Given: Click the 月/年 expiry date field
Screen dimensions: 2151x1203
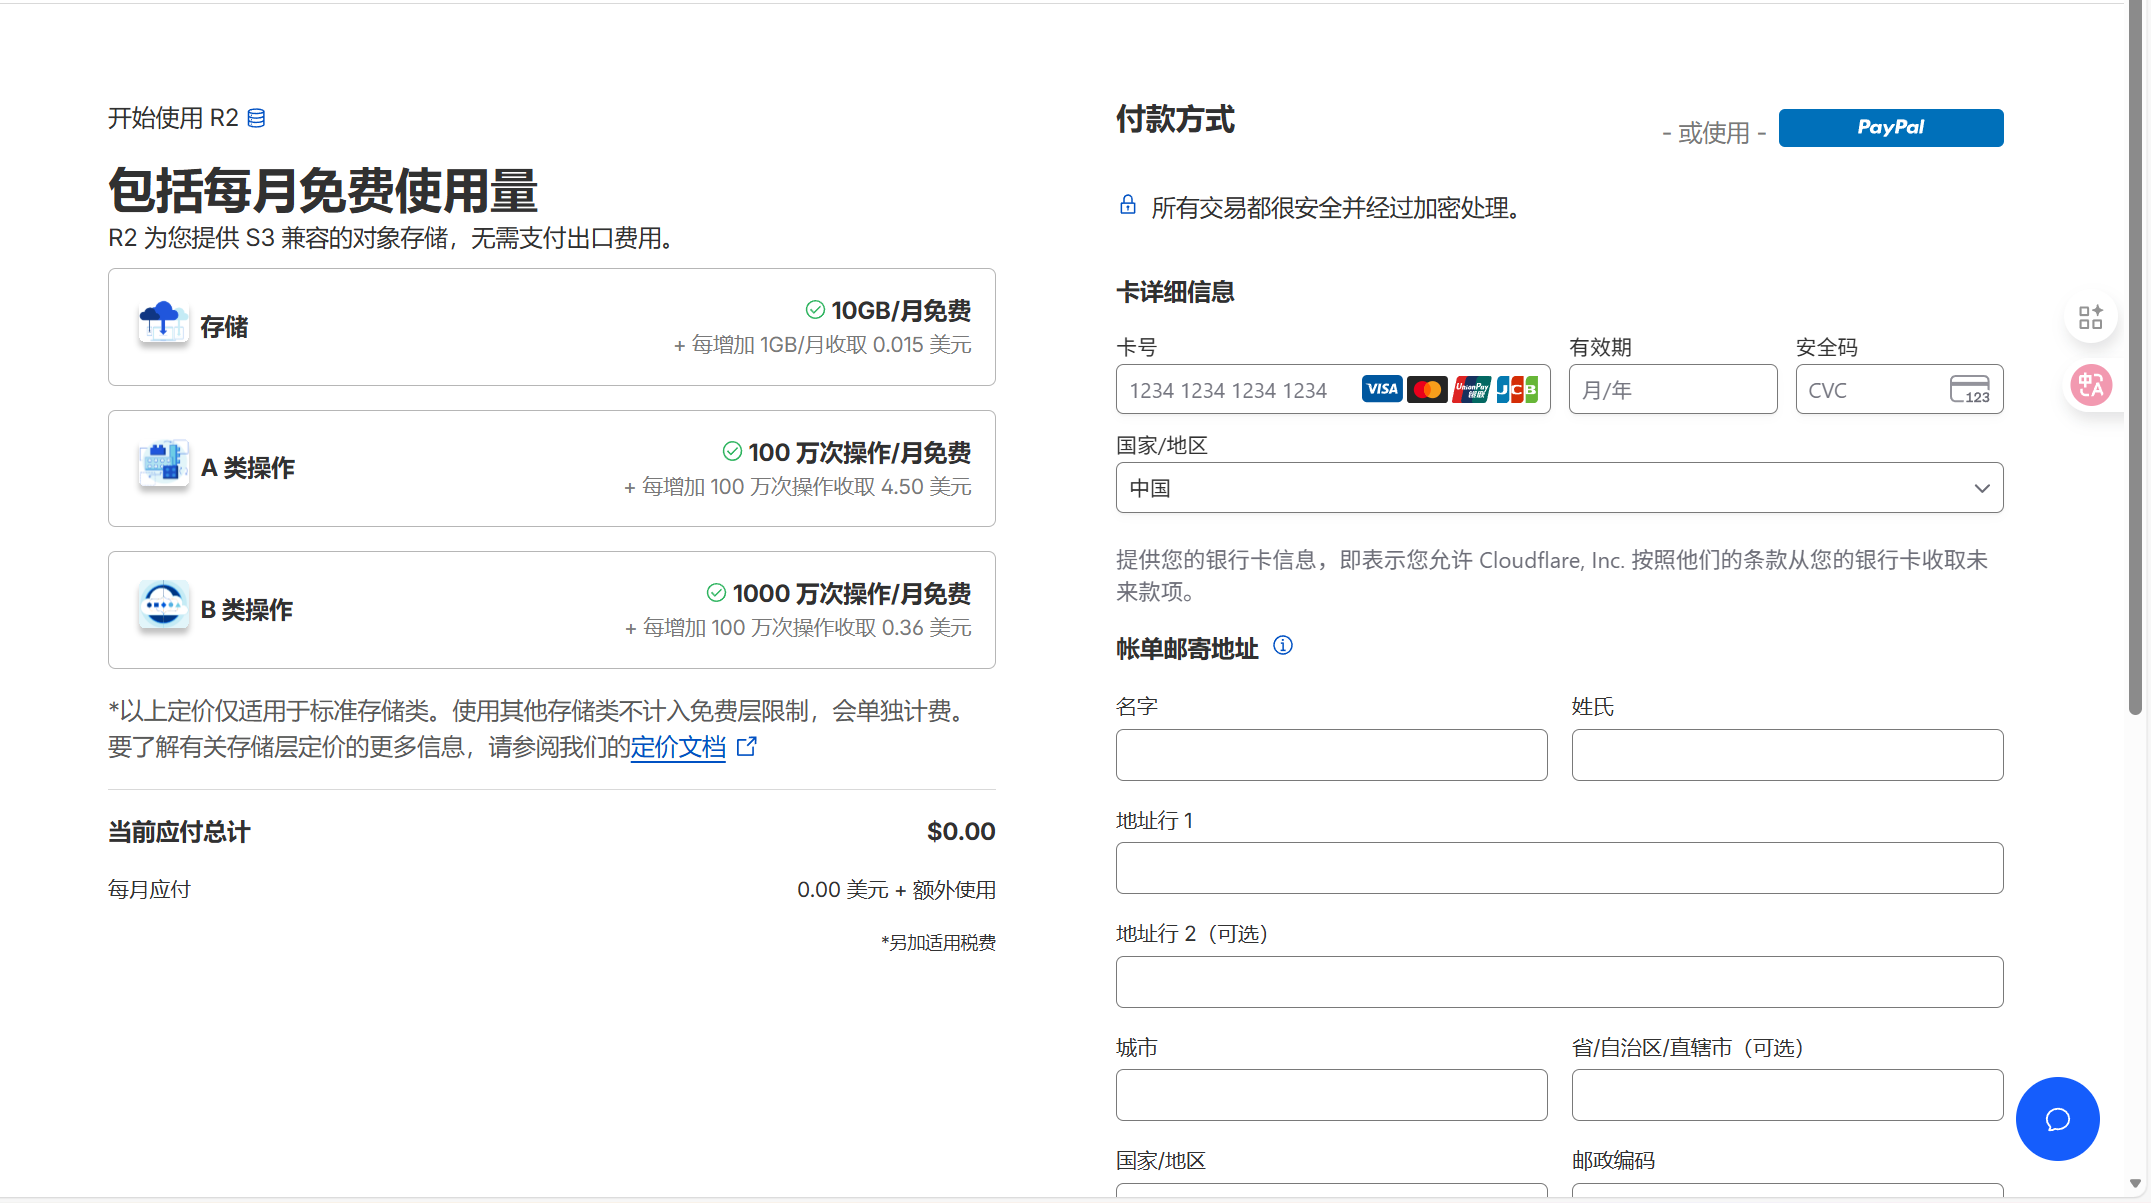Looking at the screenshot, I should click(x=1672, y=390).
